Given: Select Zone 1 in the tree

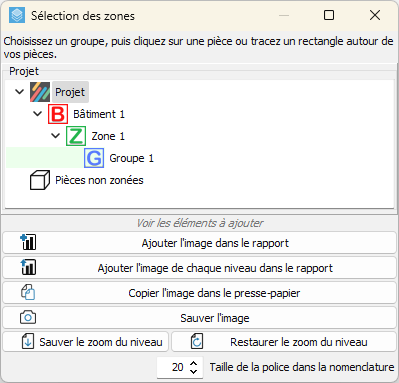Looking at the screenshot, I should 108,136.
